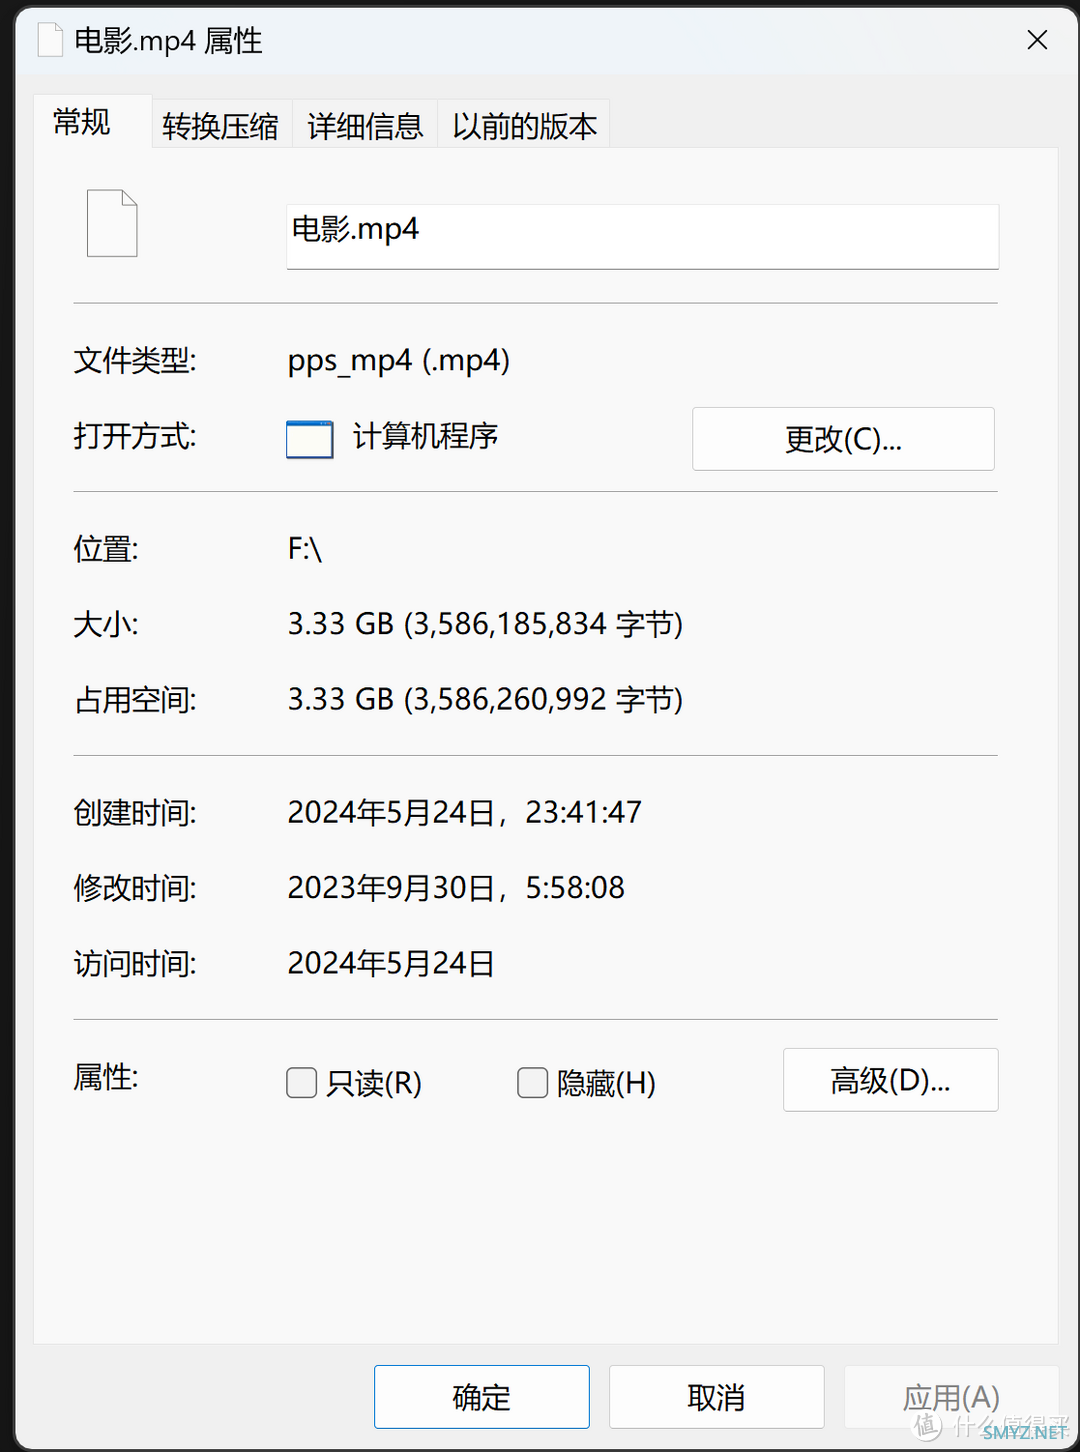Open 高级(D)... attribute settings
1080x1452 pixels.
[x=890, y=1080]
